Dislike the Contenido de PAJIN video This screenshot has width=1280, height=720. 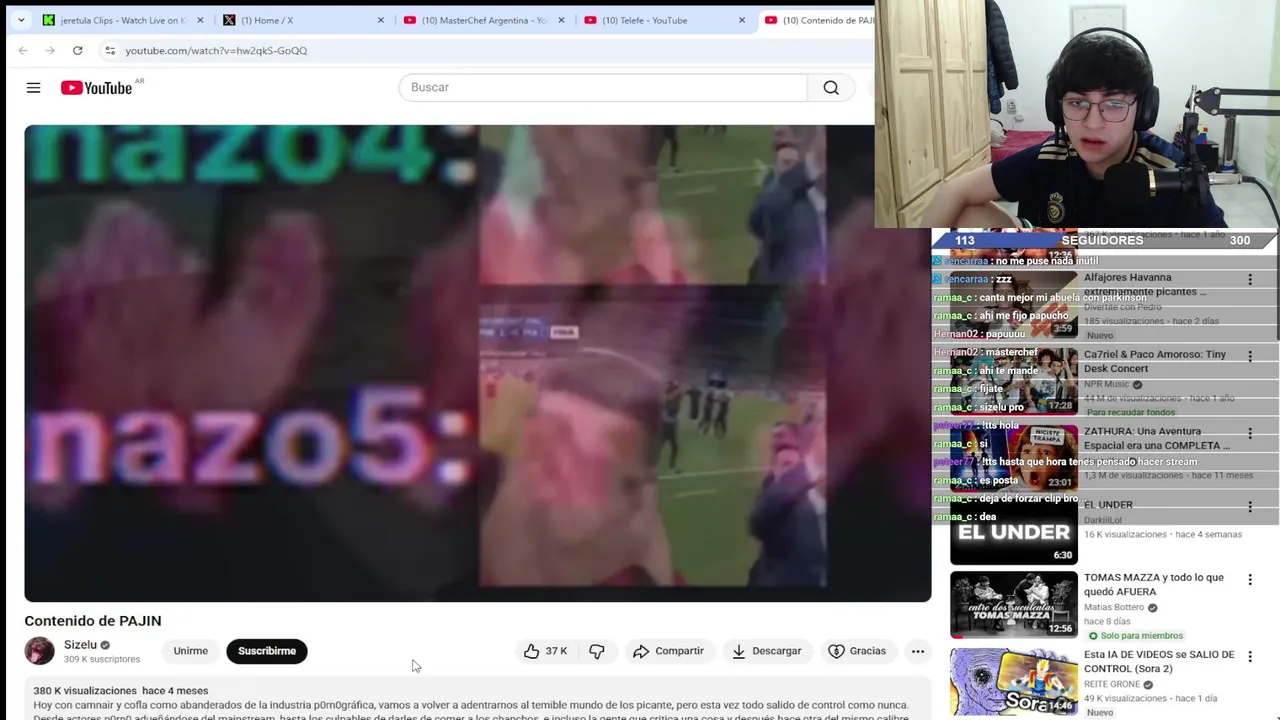pos(597,651)
